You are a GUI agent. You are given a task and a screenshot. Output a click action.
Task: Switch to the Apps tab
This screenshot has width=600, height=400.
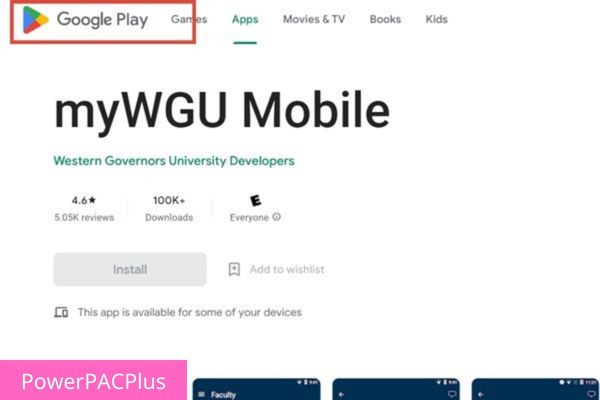point(245,19)
